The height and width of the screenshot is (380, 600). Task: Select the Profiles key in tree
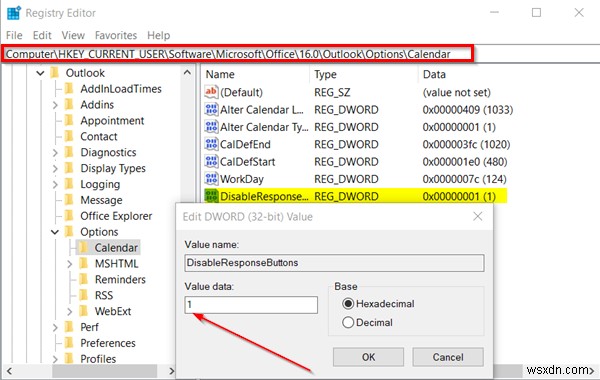98,359
